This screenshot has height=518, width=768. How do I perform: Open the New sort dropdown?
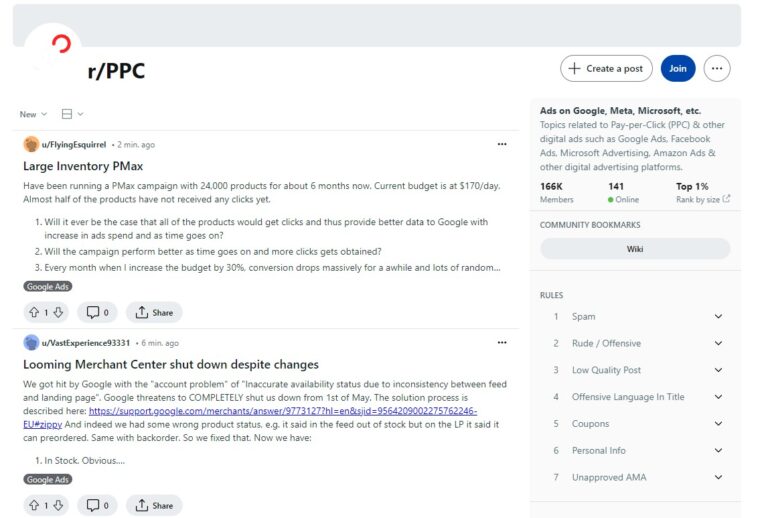point(33,114)
